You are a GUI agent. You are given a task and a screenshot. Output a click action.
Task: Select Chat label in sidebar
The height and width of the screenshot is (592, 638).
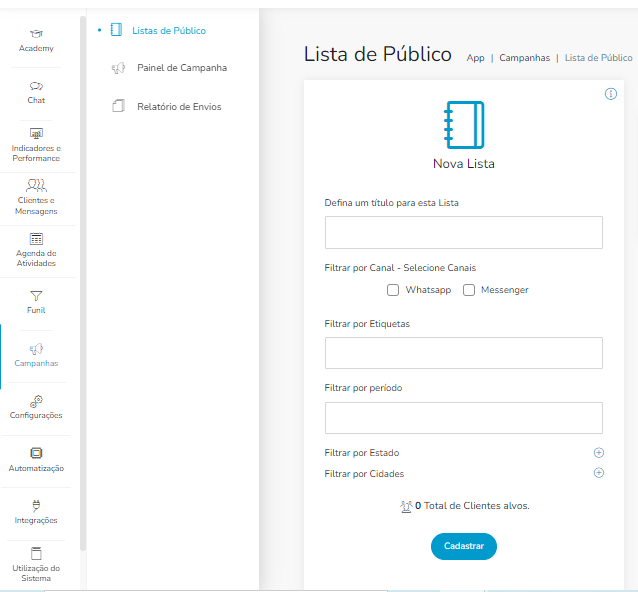(36, 100)
